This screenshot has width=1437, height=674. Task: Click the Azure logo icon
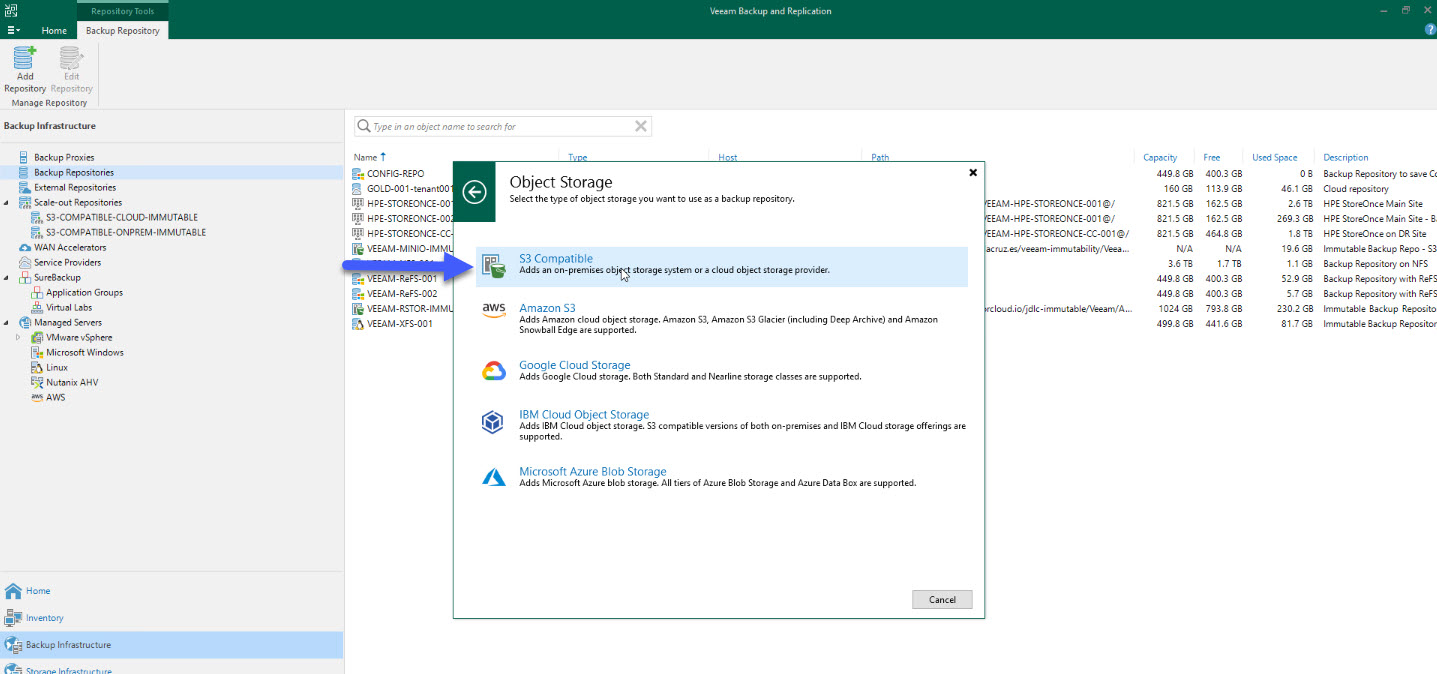pyautogui.click(x=494, y=477)
